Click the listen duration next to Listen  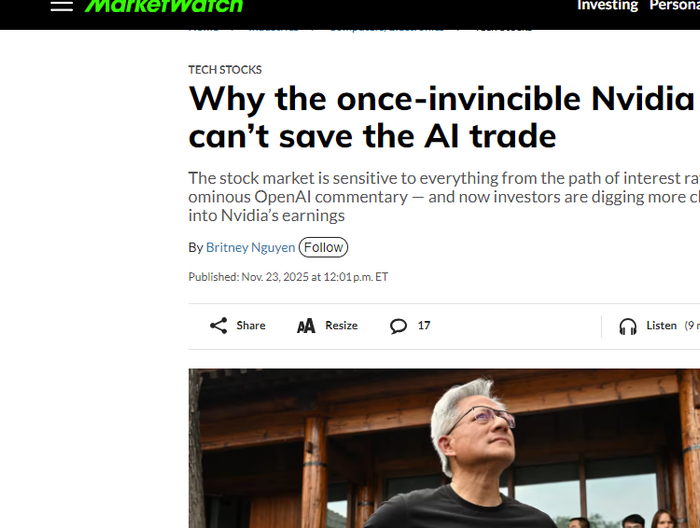tap(692, 326)
